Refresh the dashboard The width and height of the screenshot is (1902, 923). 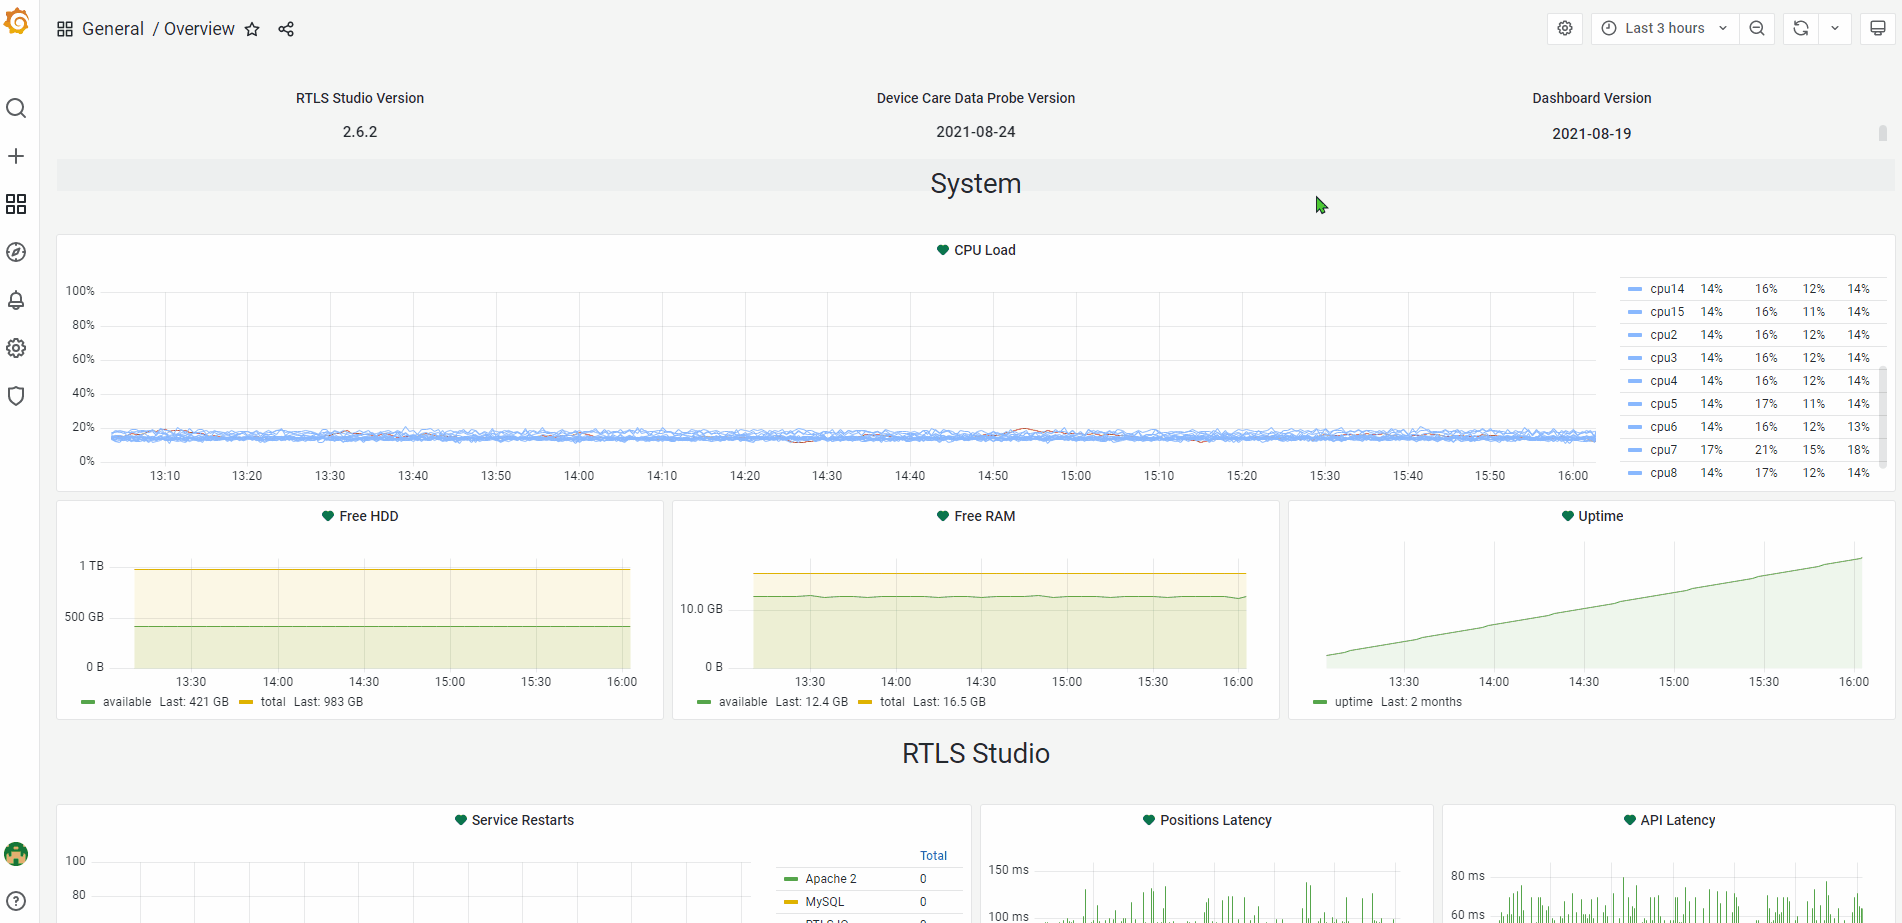coord(1801,28)
